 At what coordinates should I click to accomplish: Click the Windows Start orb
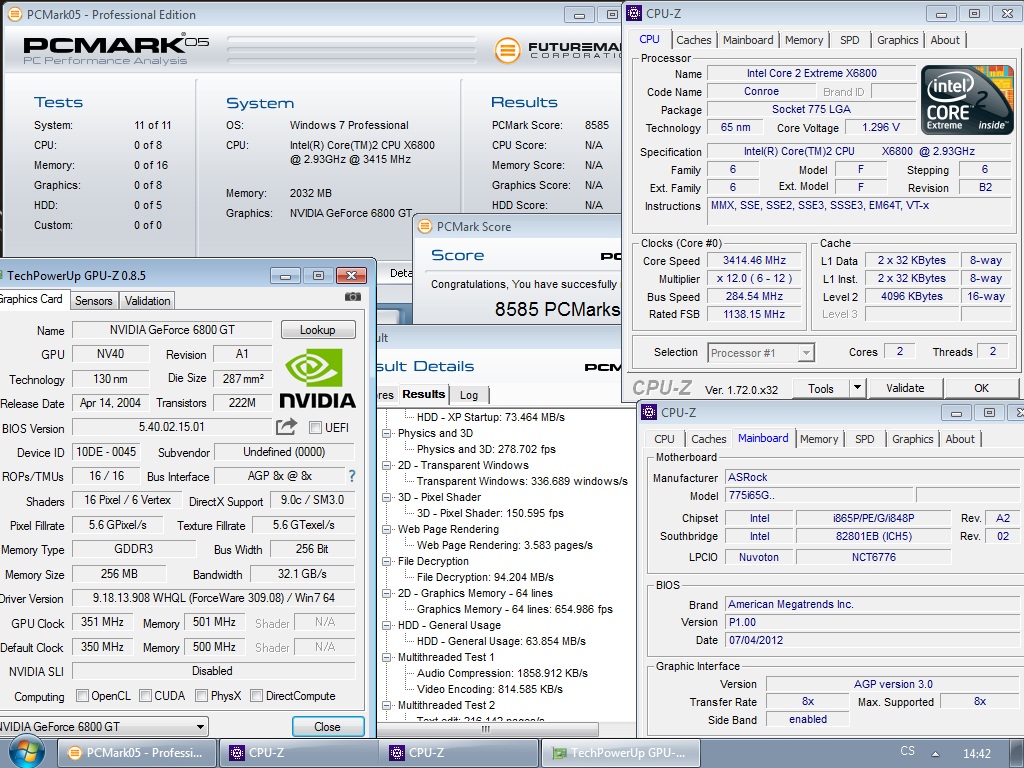pyautogui.click(x=26, y=752)
